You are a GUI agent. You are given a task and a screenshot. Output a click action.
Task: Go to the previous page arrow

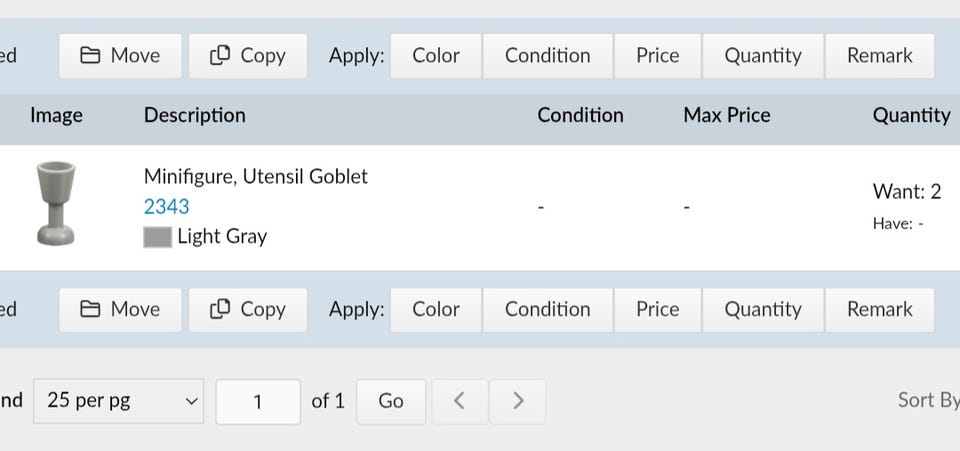click(x=459, y=401)
